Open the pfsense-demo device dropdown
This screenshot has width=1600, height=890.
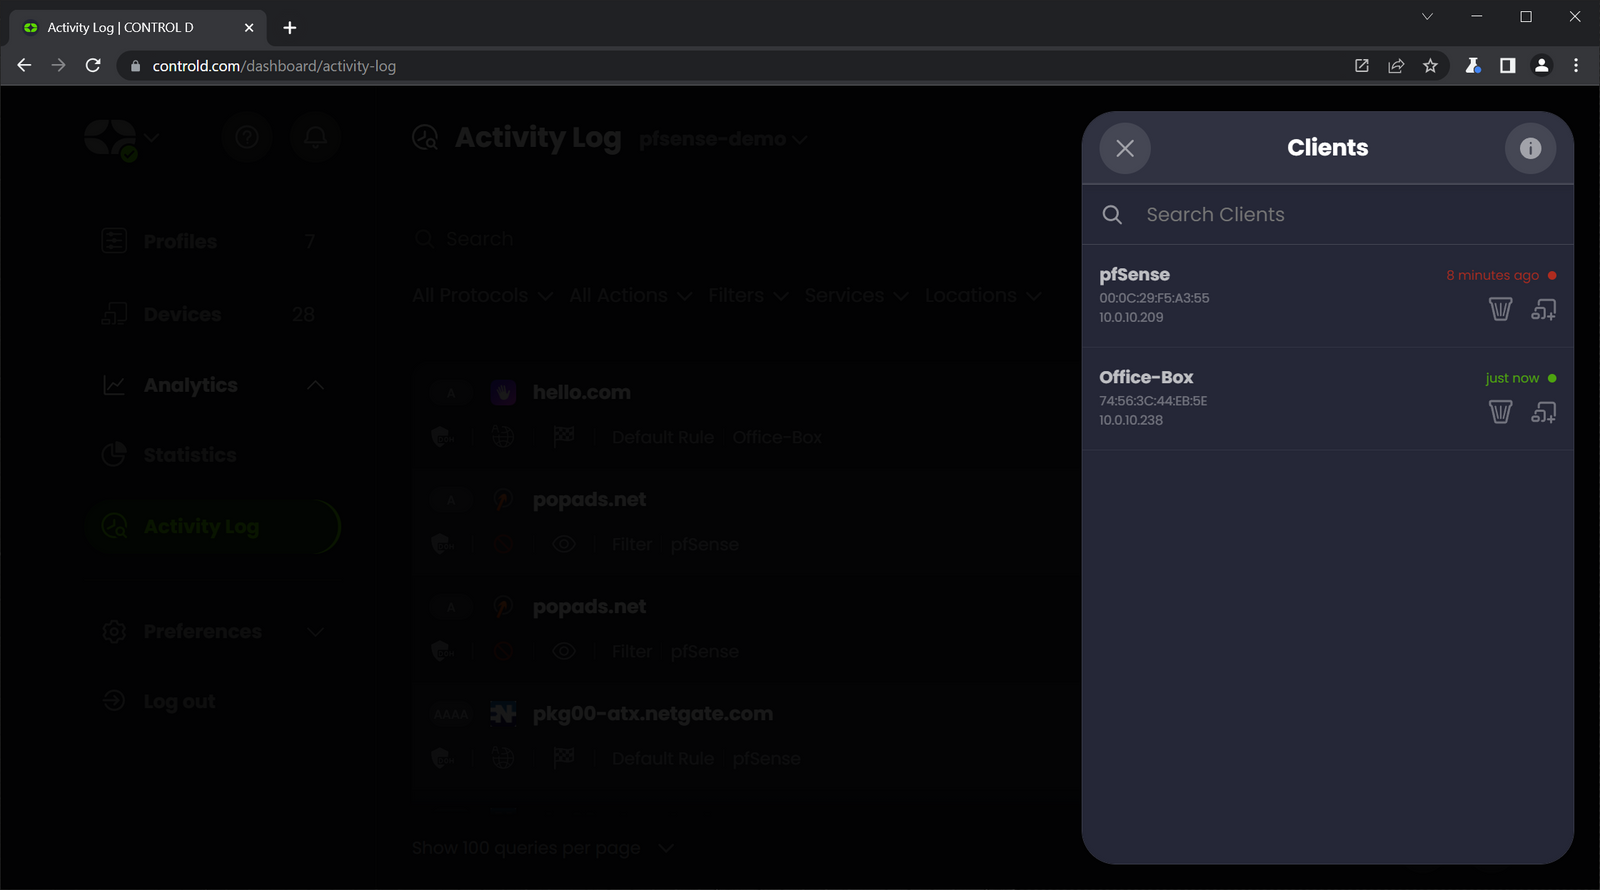[722, 139]
